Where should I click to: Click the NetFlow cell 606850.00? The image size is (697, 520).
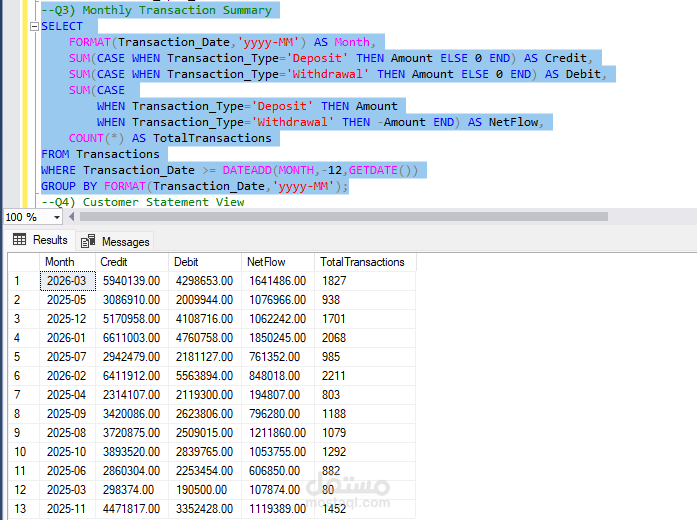point(278,471)
